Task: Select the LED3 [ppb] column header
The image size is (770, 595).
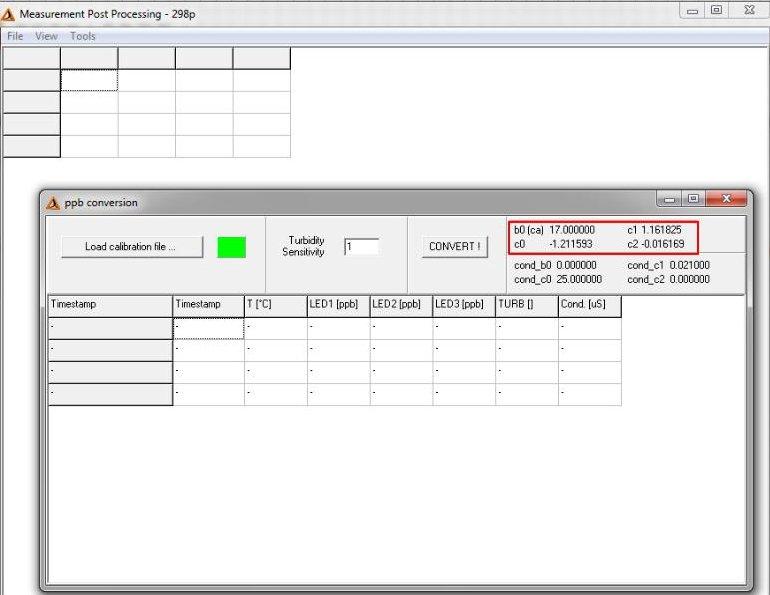Action: (463, 304)
